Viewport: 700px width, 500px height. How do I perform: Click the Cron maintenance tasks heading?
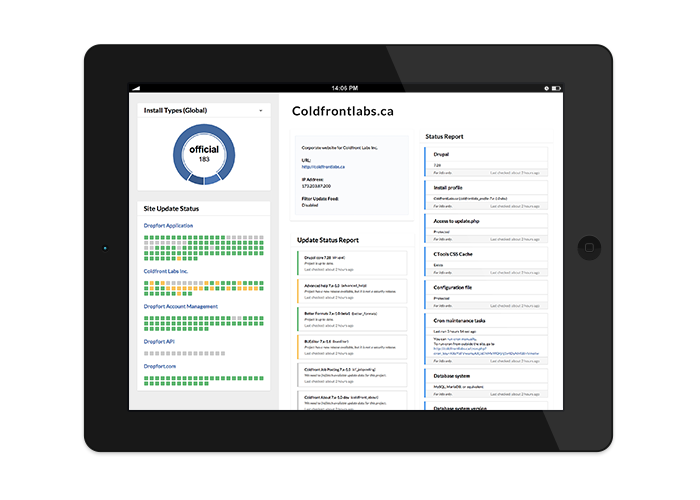459,321
